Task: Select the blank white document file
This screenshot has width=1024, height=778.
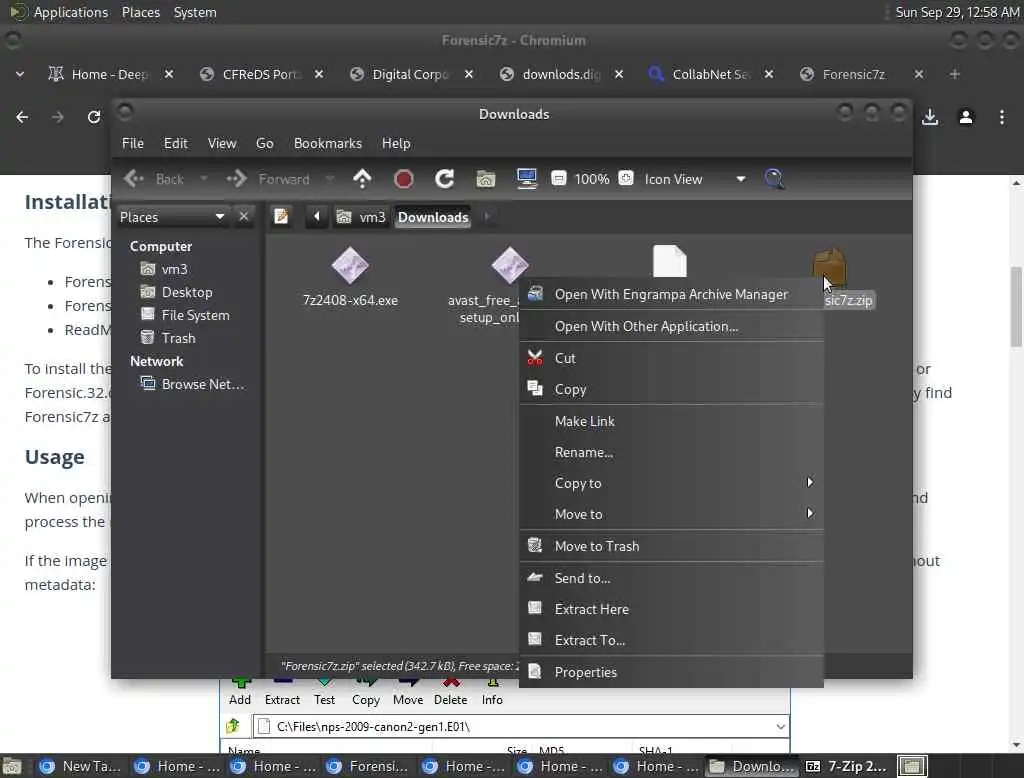Action: [x=669, y=261]
